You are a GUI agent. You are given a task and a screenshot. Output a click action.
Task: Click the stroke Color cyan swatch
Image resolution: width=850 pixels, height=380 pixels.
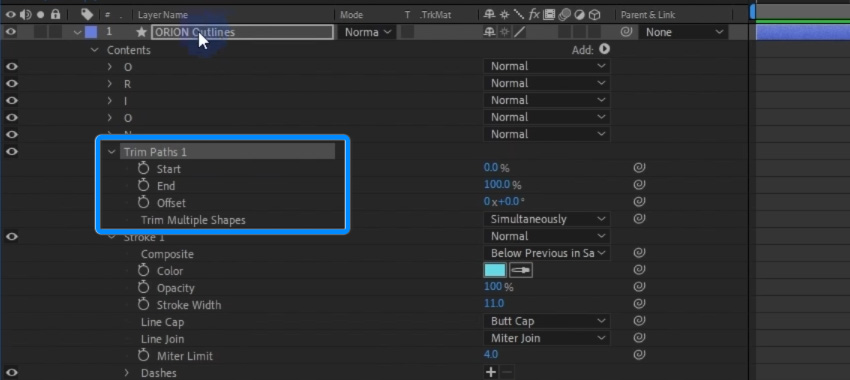pyautogui.click(x=495, y=270)
